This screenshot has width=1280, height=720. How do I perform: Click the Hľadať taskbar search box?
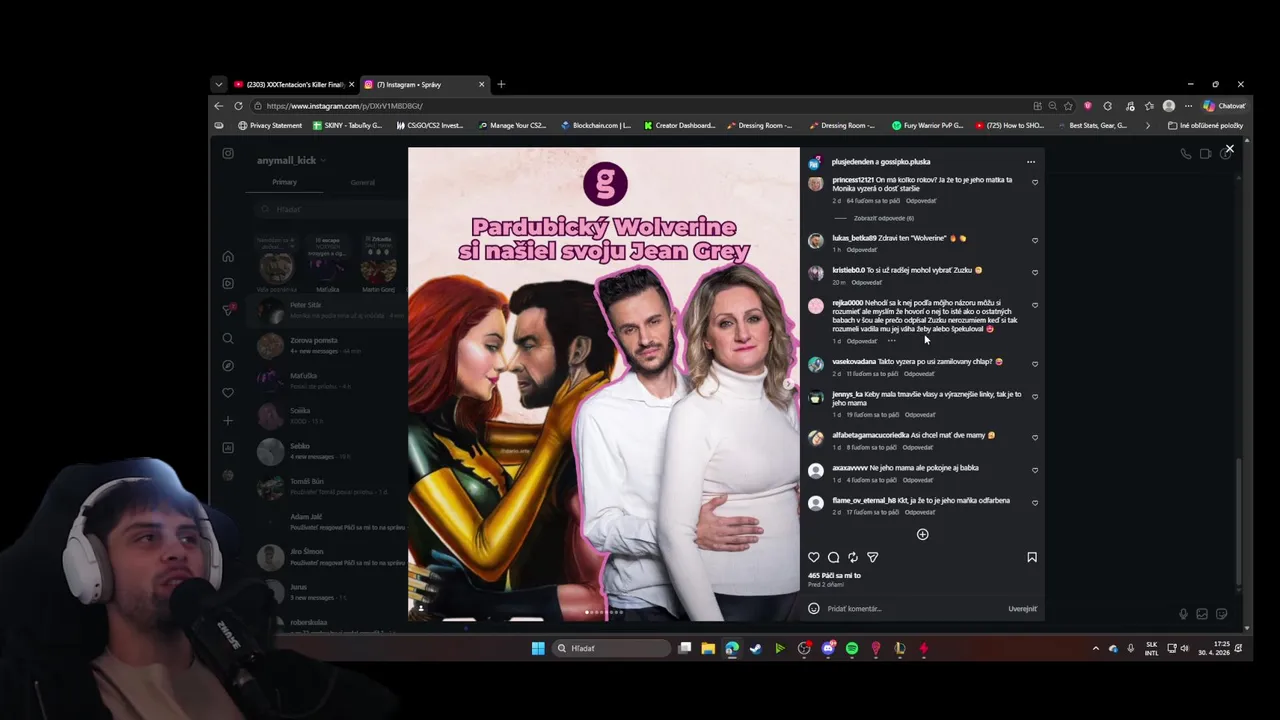tap(612, 648)
